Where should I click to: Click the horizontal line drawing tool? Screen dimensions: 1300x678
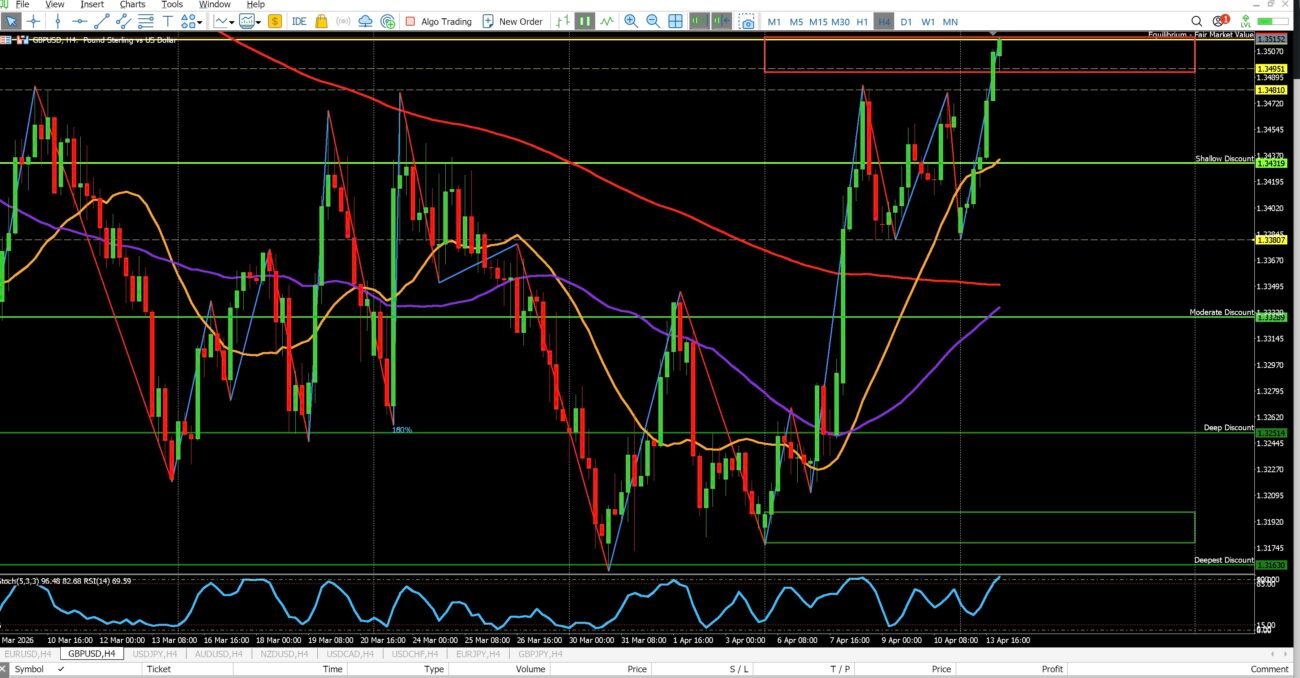point(80,21)
